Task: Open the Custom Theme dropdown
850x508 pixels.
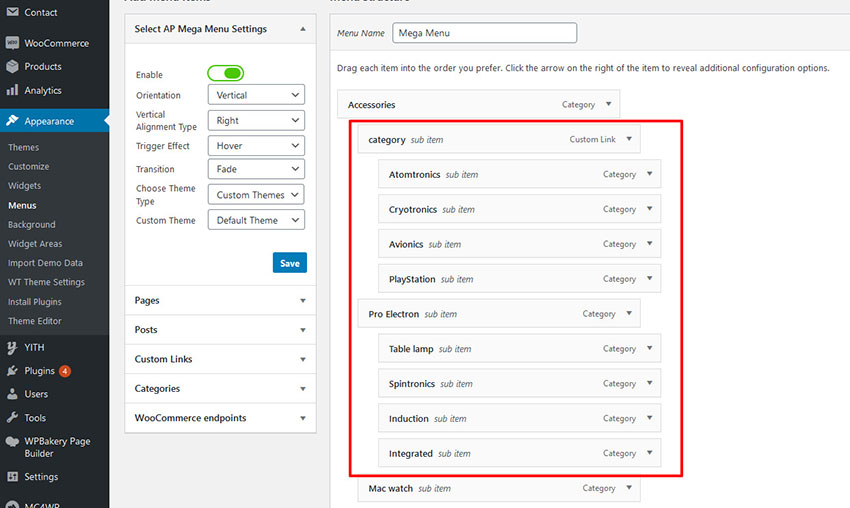Action: tap(255, 220)
